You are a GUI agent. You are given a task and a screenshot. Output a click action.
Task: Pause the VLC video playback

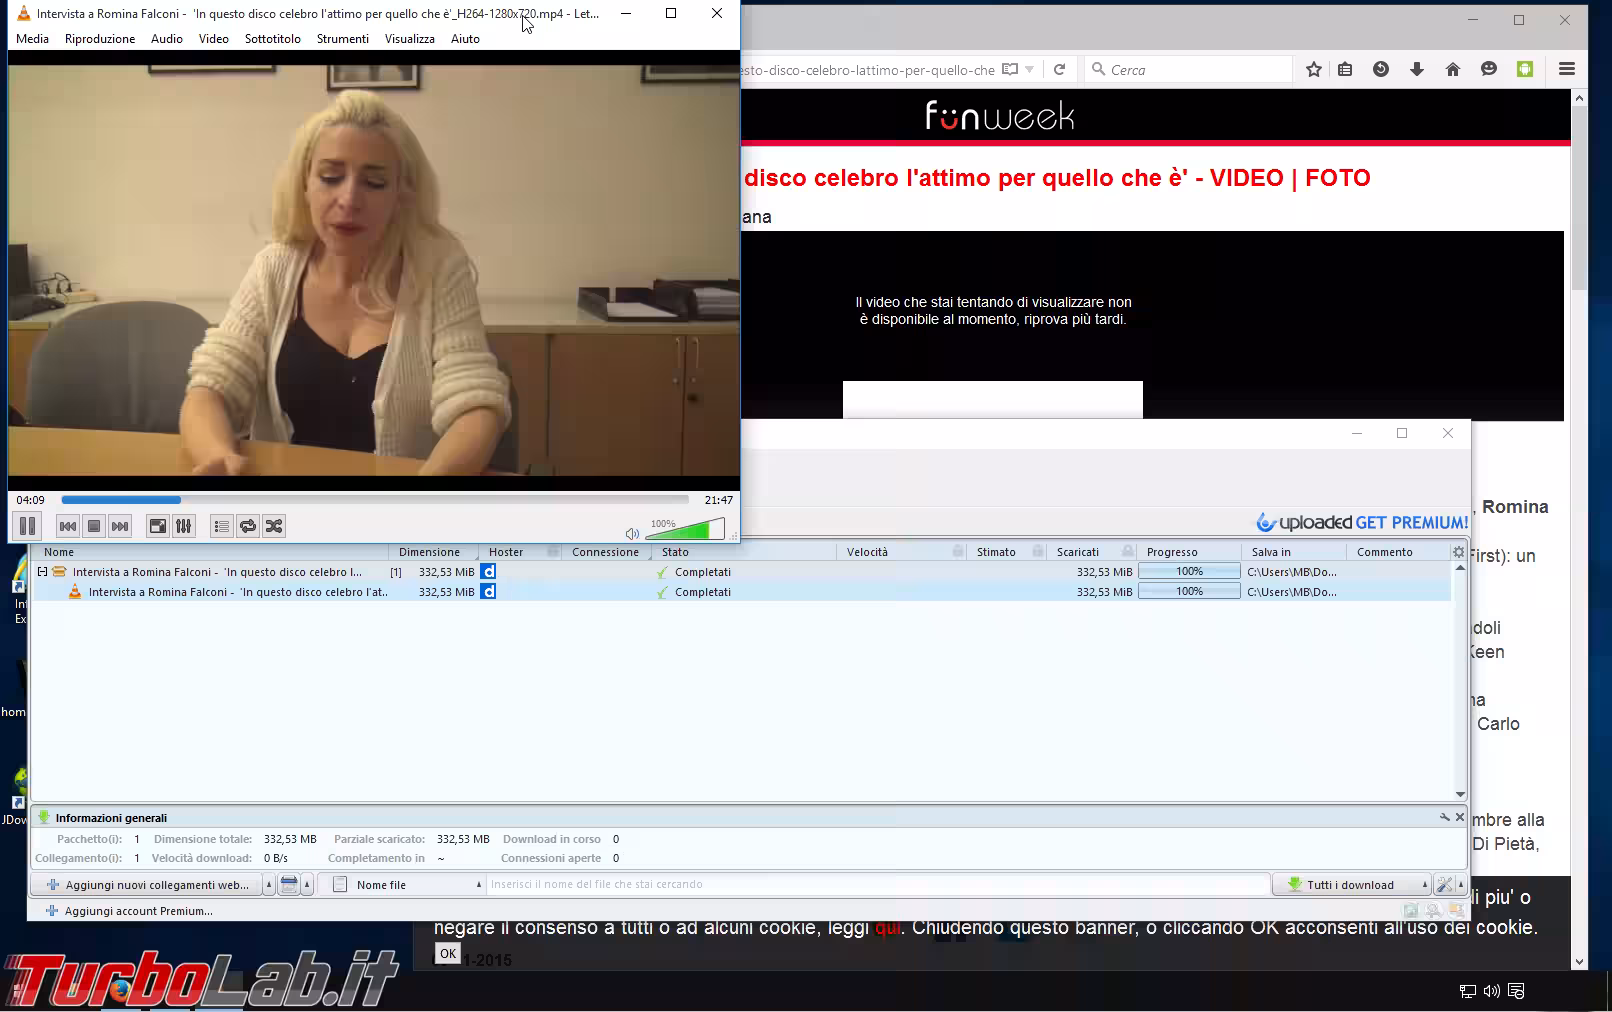27,526
